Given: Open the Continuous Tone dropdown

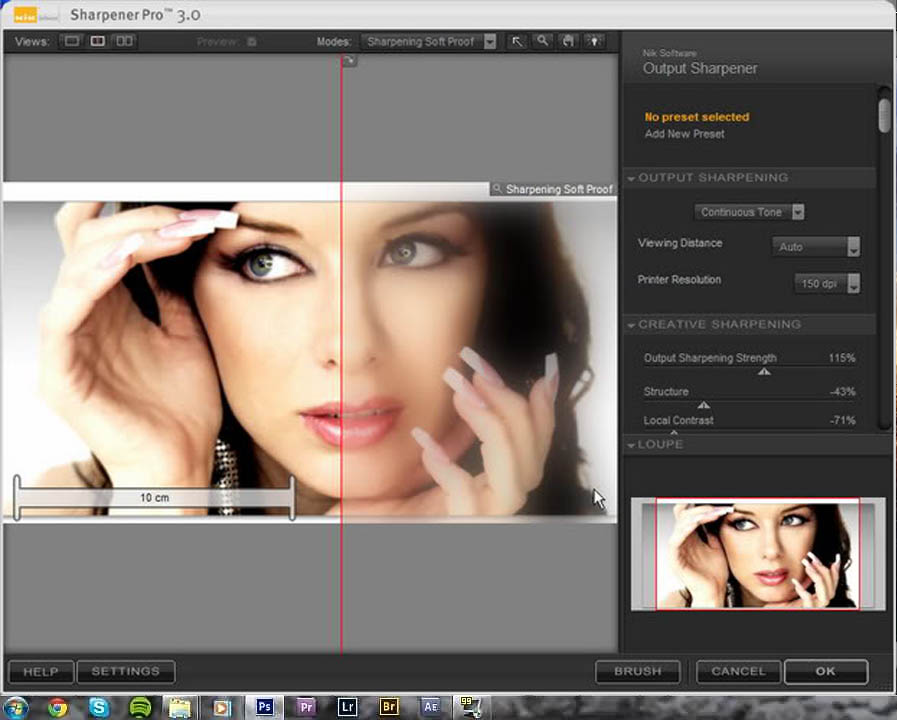Looking at the screenshot, I should click(749, 212).
